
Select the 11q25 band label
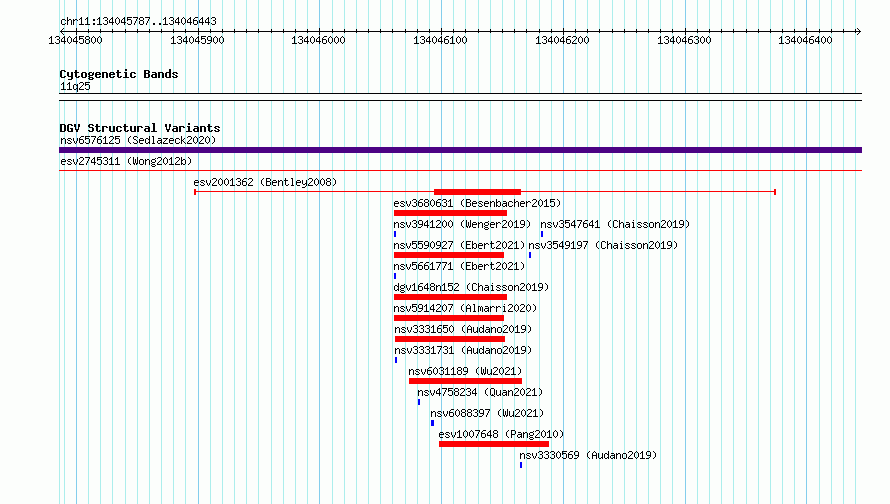(75, 86)
